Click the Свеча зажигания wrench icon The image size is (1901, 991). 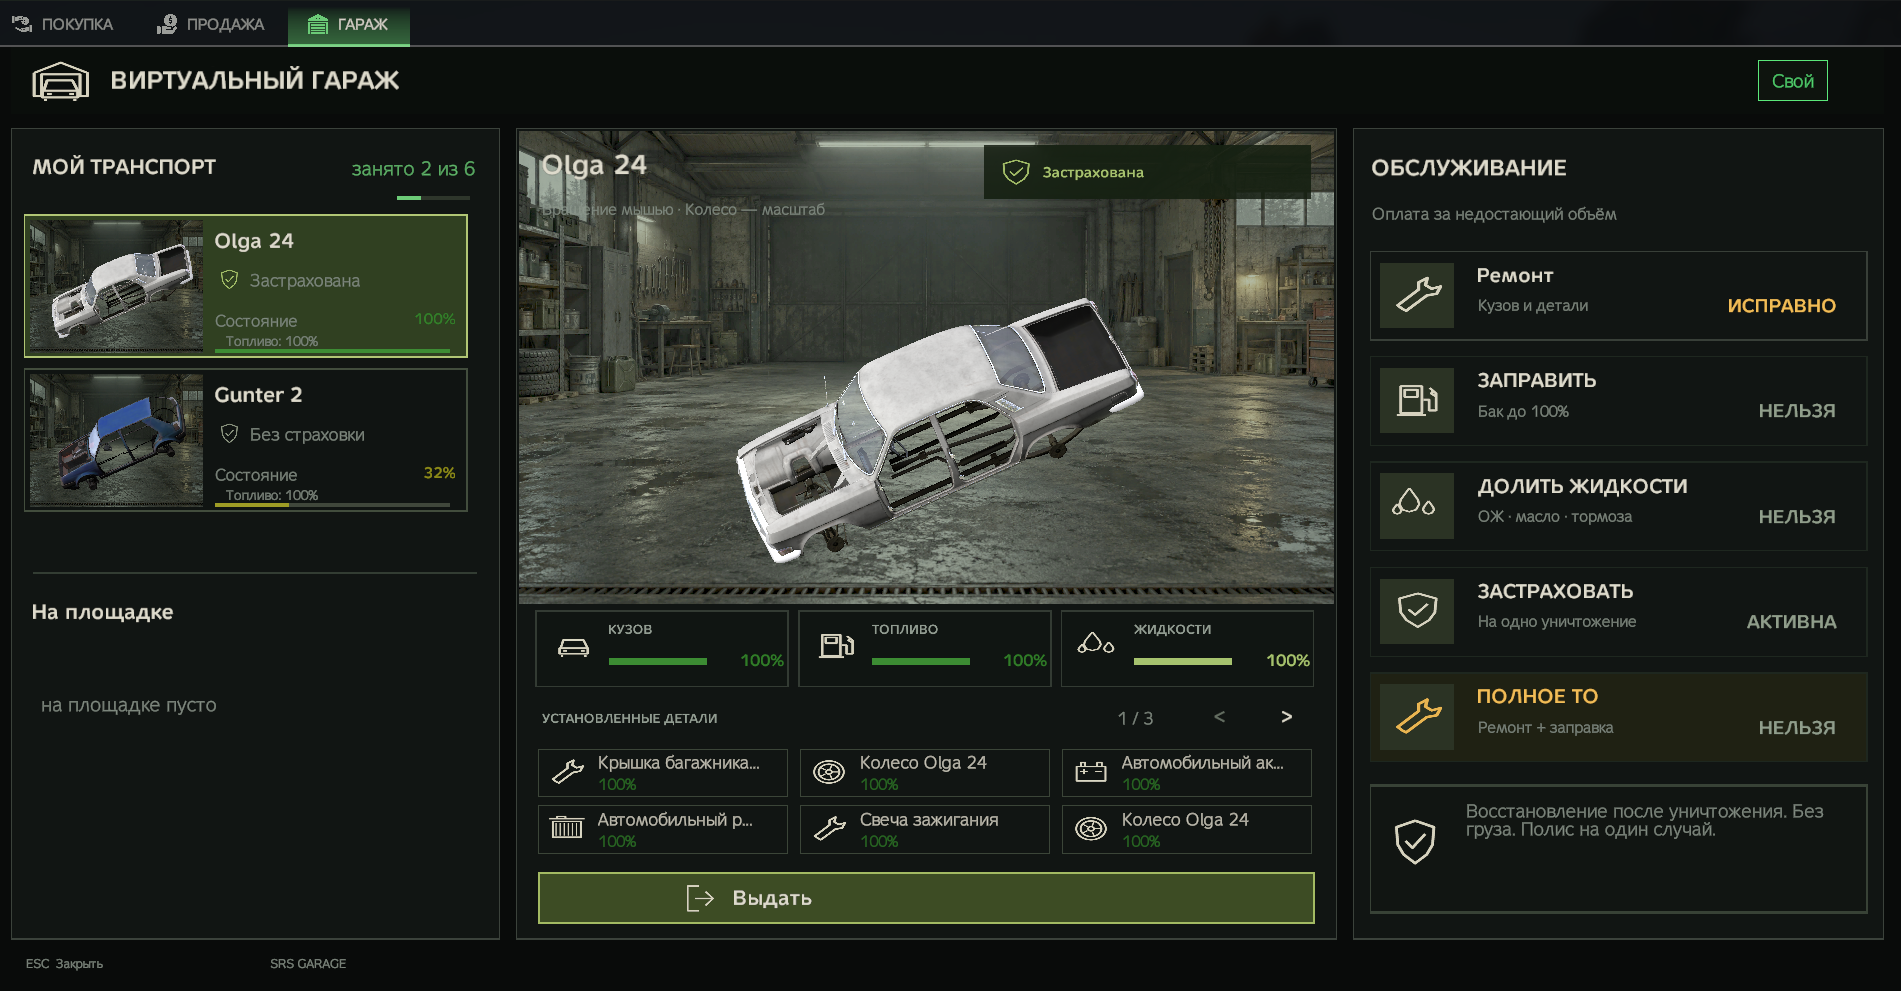click(x=829, y=828)
